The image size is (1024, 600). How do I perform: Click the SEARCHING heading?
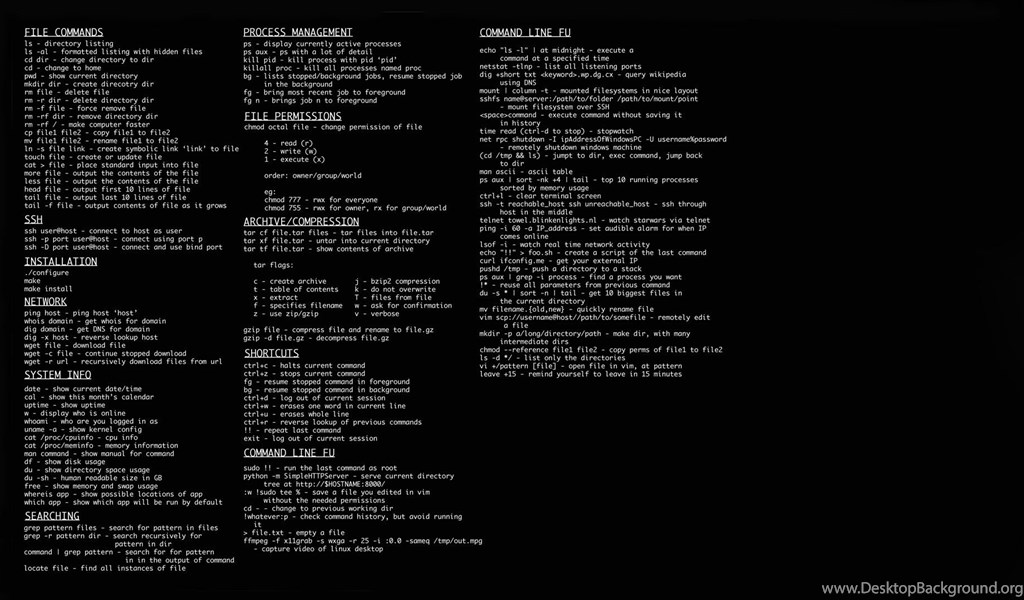tap(52, 516)
